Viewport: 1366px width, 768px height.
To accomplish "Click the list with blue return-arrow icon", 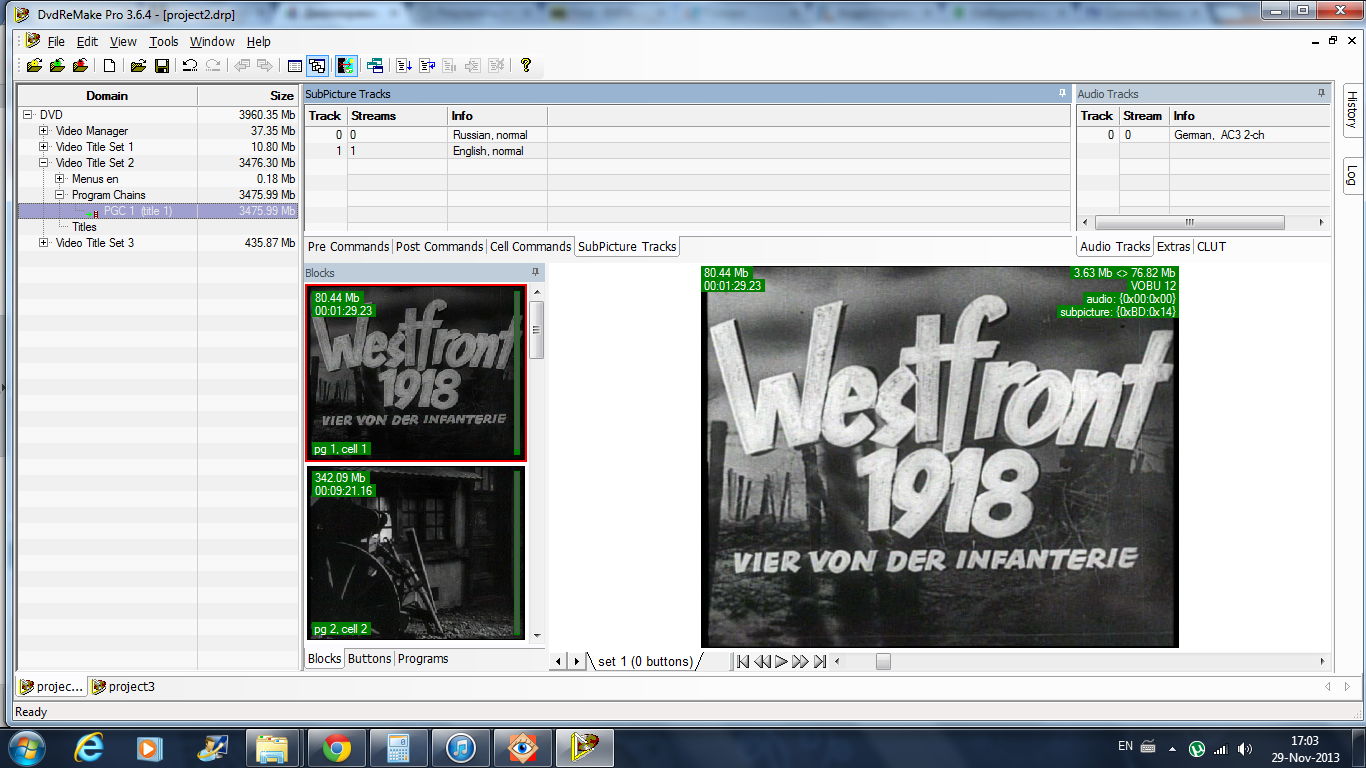I will [427, 66].
